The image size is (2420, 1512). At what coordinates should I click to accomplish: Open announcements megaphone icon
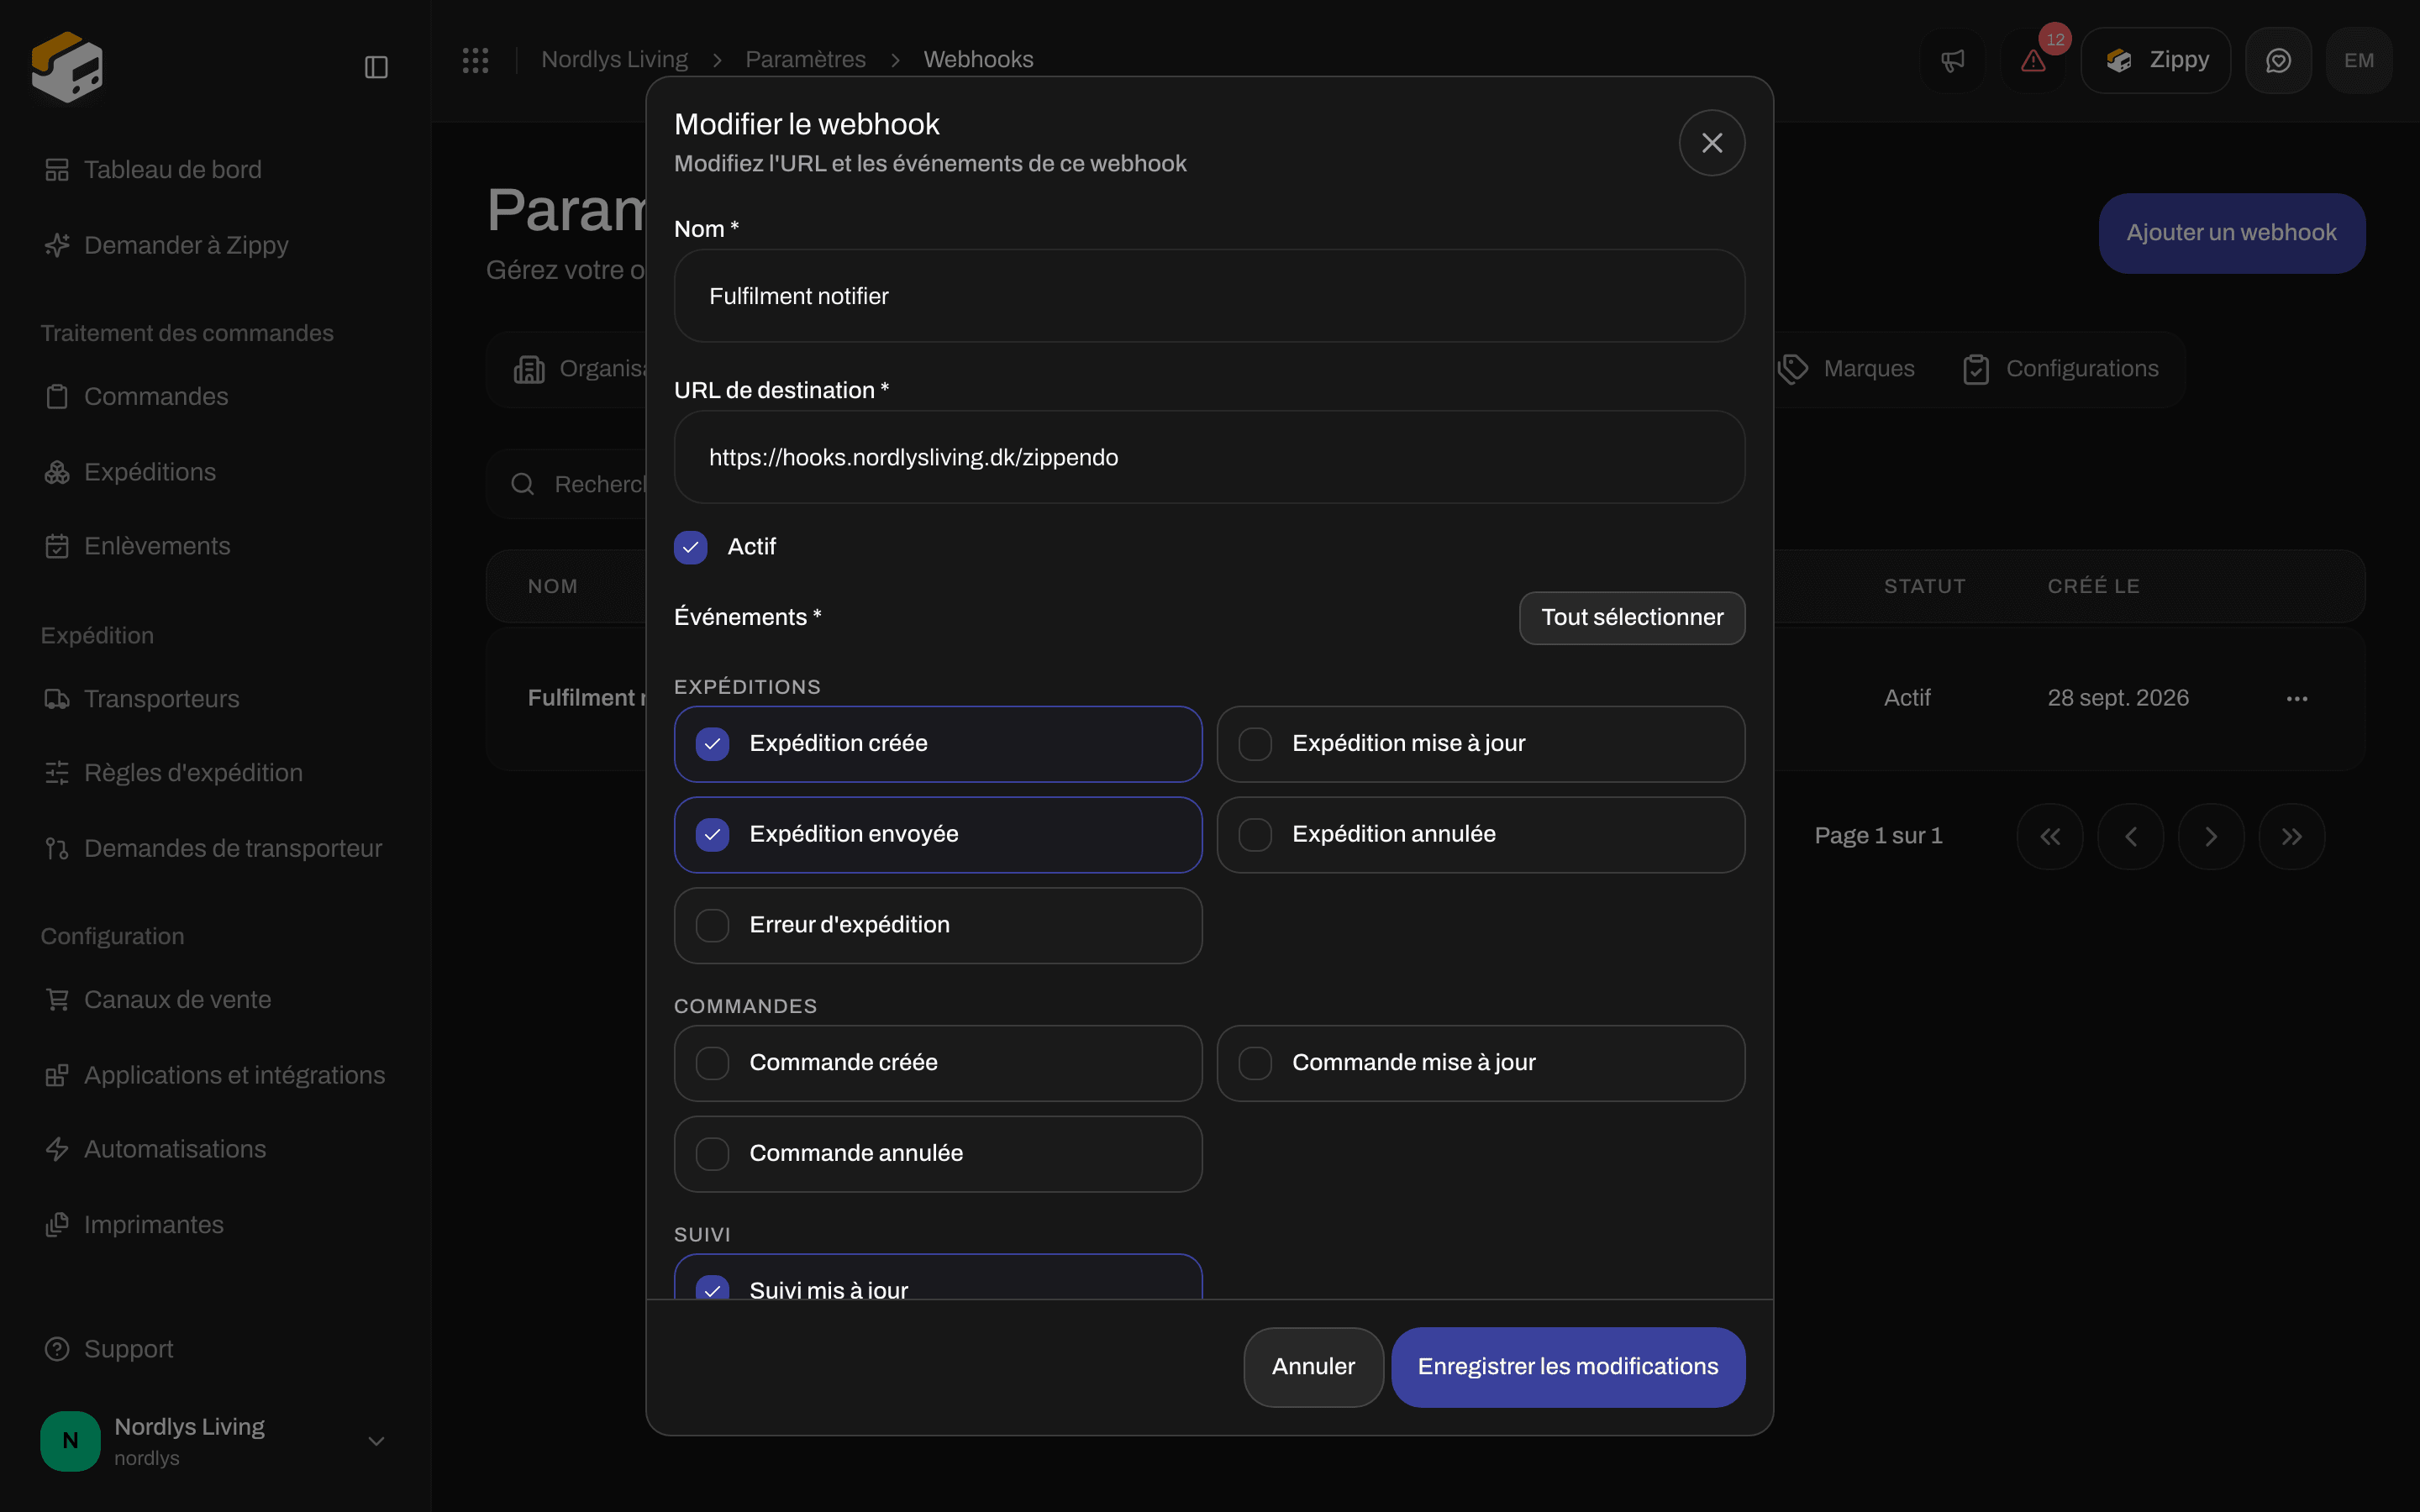coord(1952,61)
